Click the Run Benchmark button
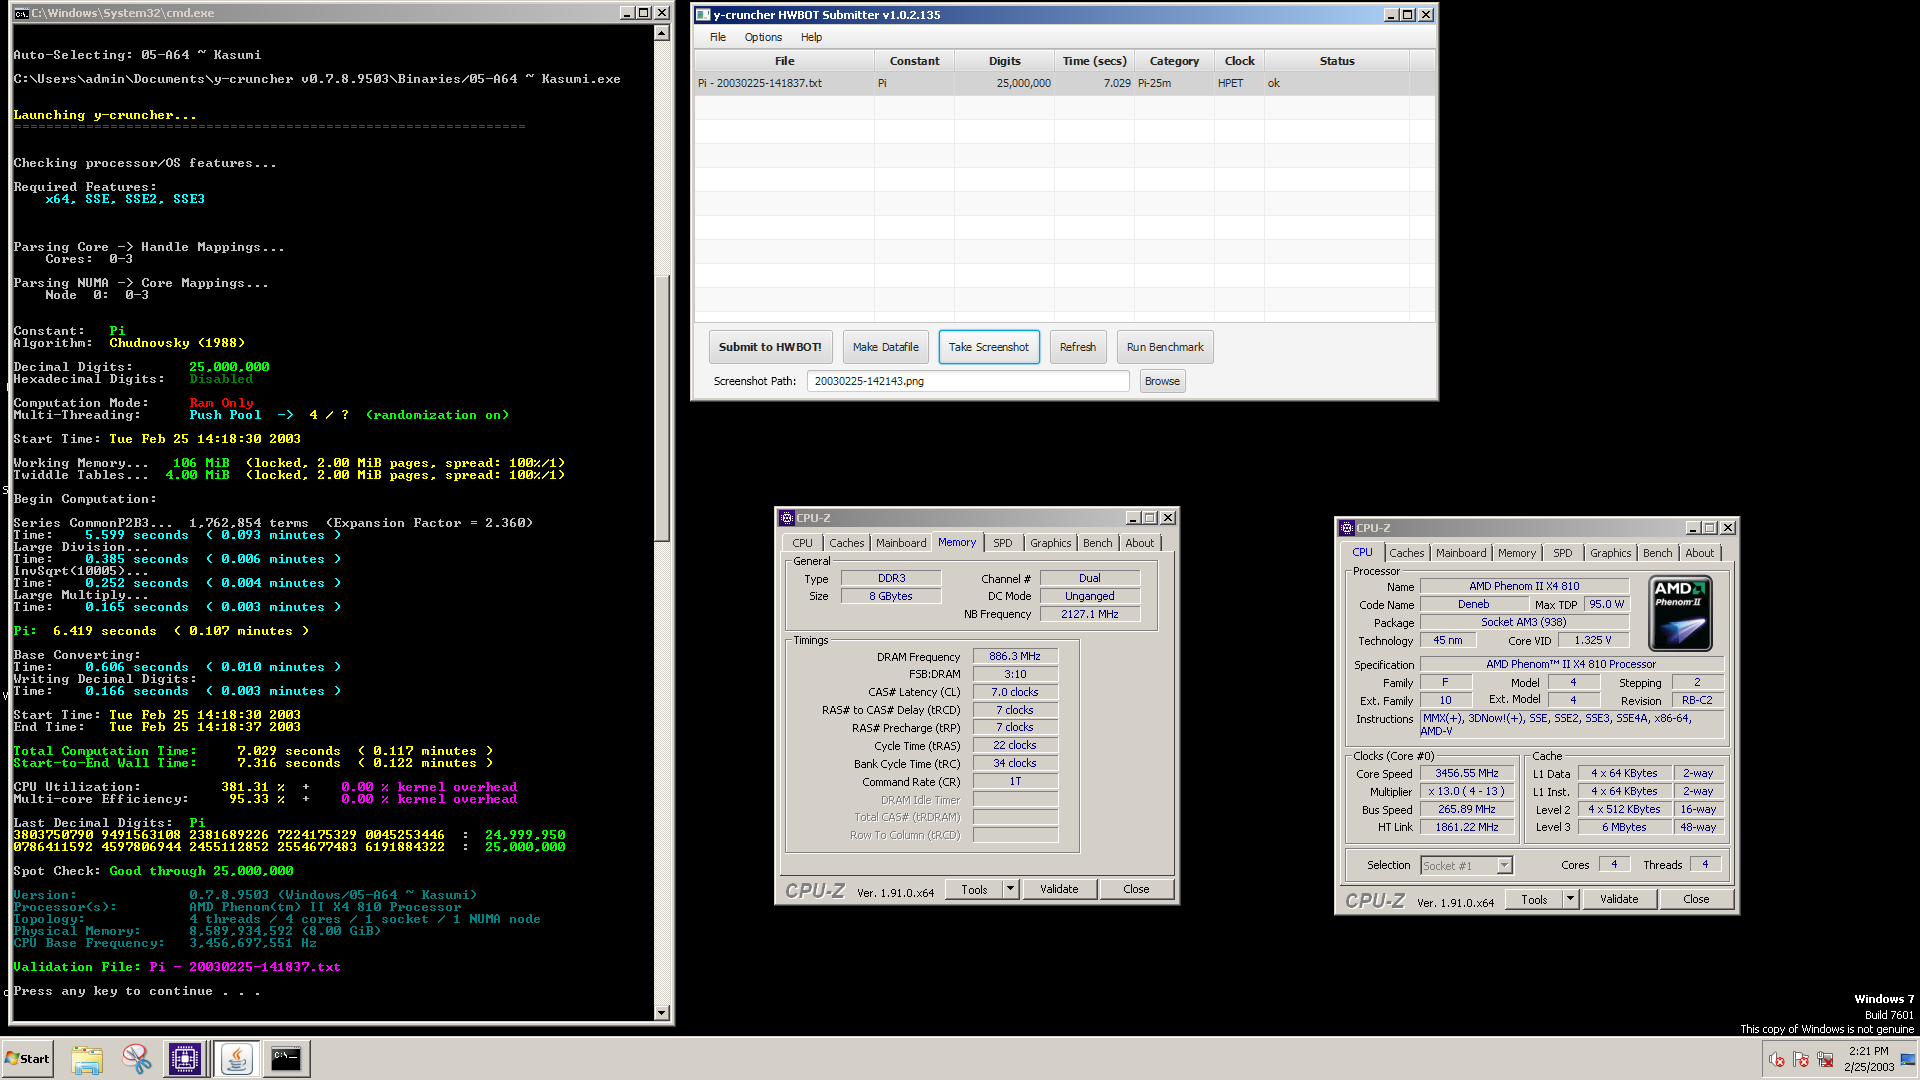1920x1080 pixels. (x=1165, y=347)
